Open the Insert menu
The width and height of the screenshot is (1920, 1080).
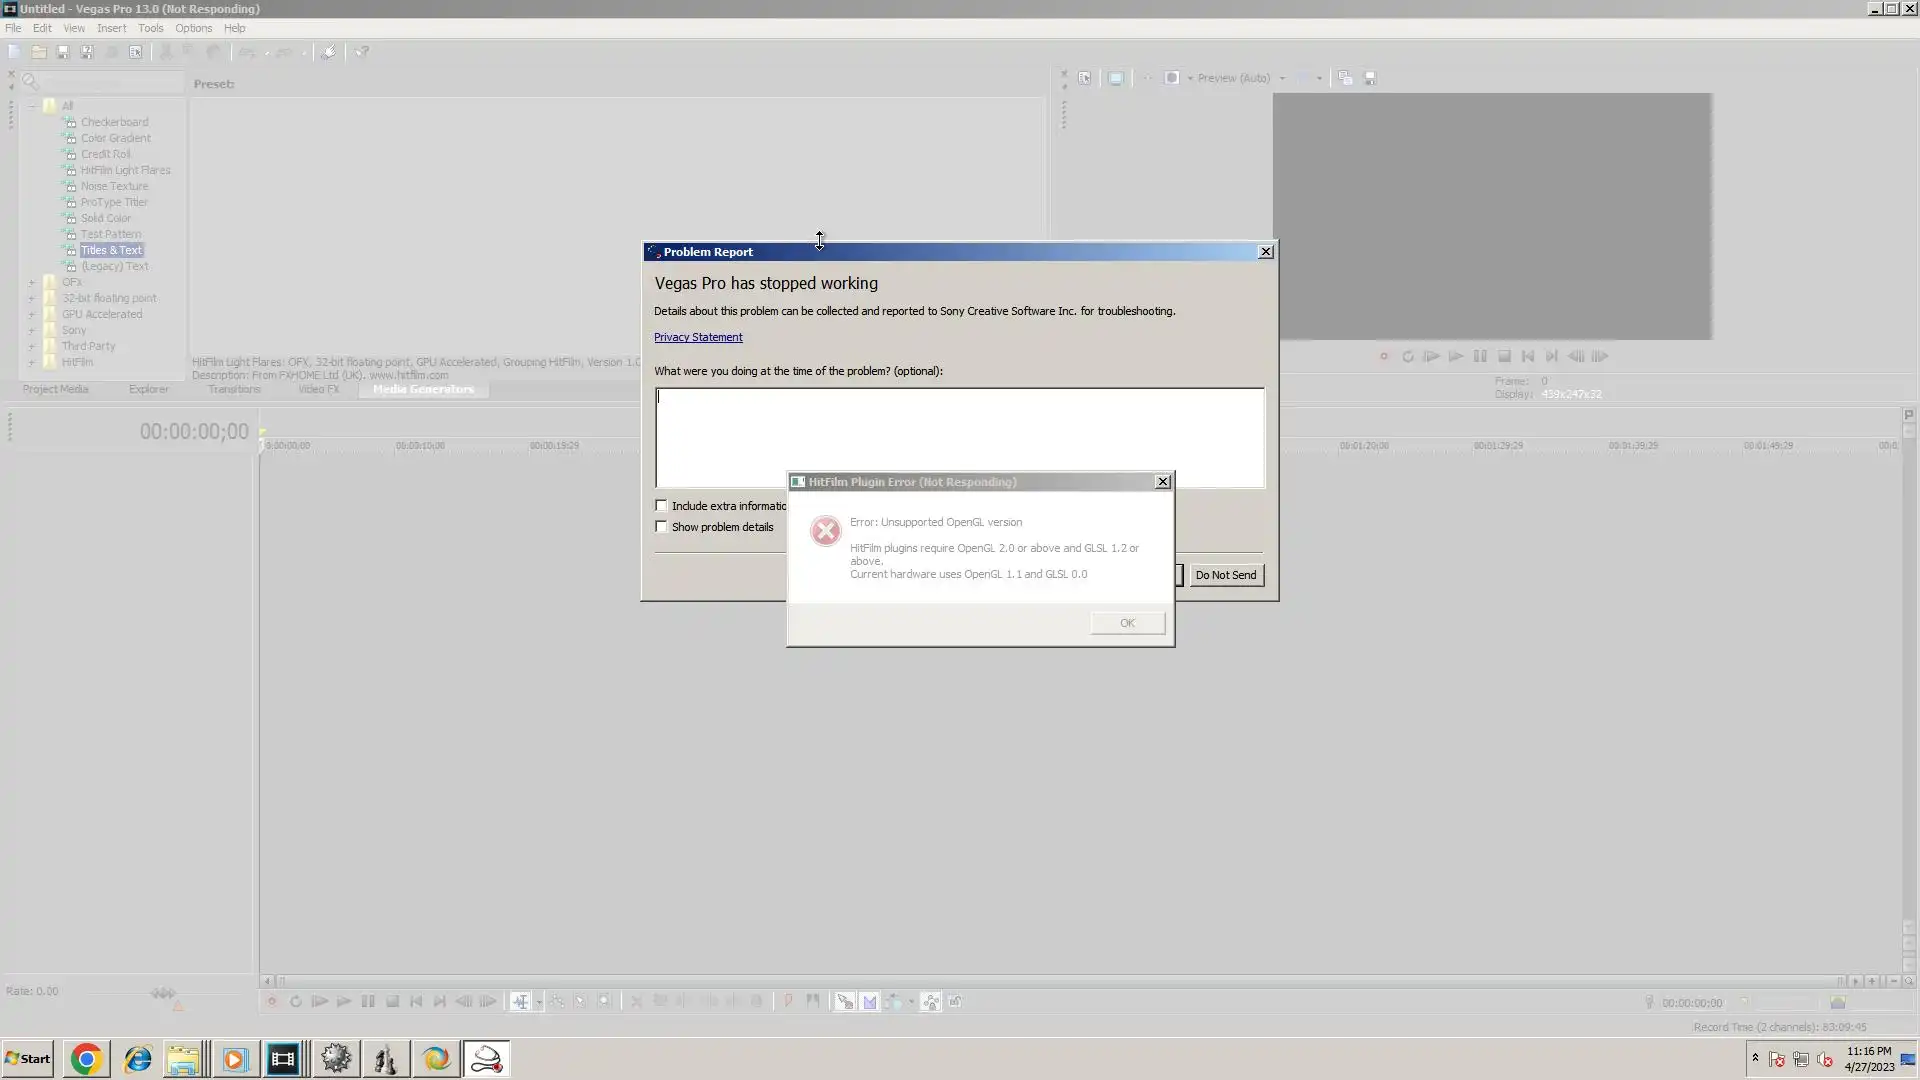point(111,28)
